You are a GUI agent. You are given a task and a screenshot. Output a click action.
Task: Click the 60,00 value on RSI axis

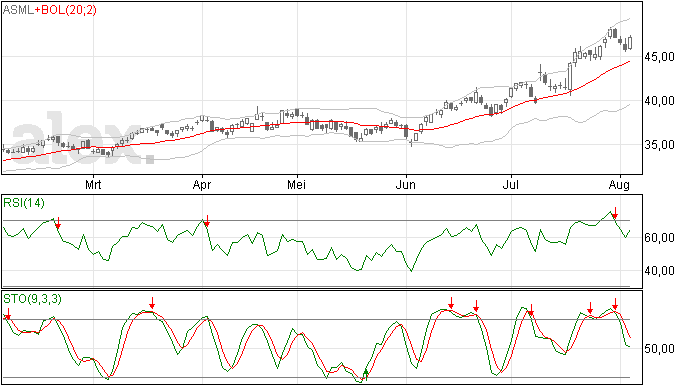659,238
